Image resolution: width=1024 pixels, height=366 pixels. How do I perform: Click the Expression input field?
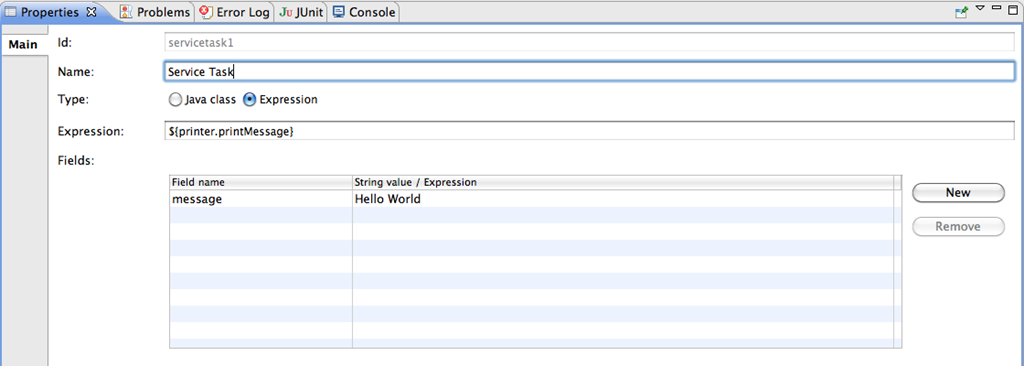click(x=588, y=131)
